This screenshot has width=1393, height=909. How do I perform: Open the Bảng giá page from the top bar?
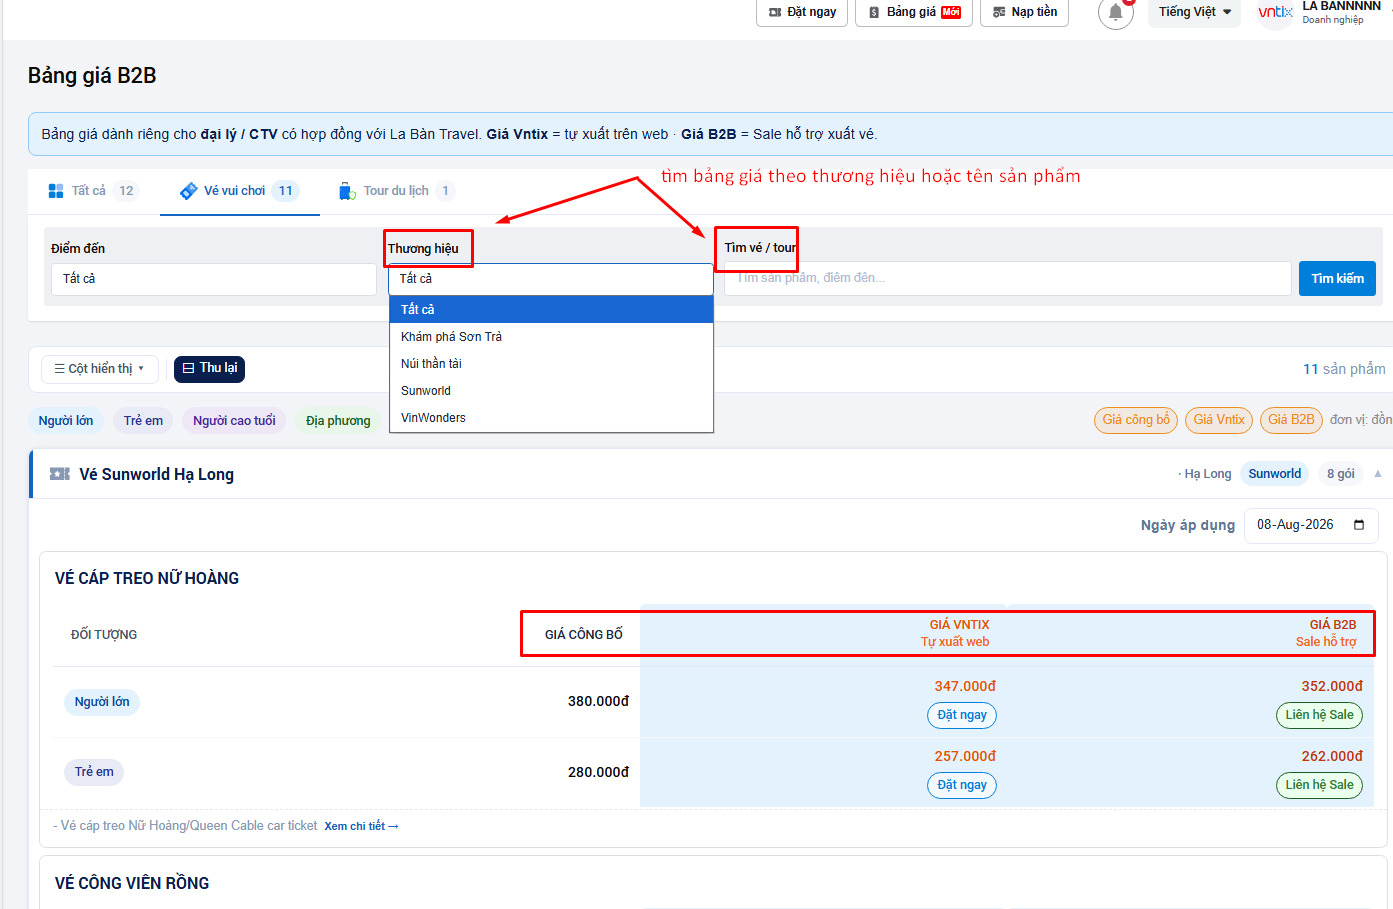pos(914,12)
